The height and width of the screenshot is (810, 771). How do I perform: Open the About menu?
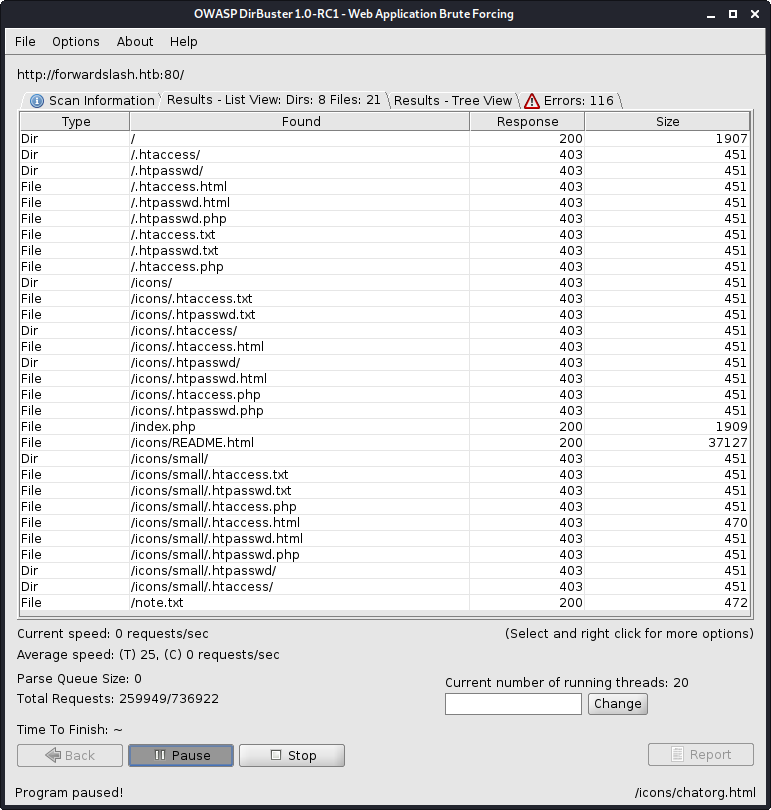(x=135, y=41)
